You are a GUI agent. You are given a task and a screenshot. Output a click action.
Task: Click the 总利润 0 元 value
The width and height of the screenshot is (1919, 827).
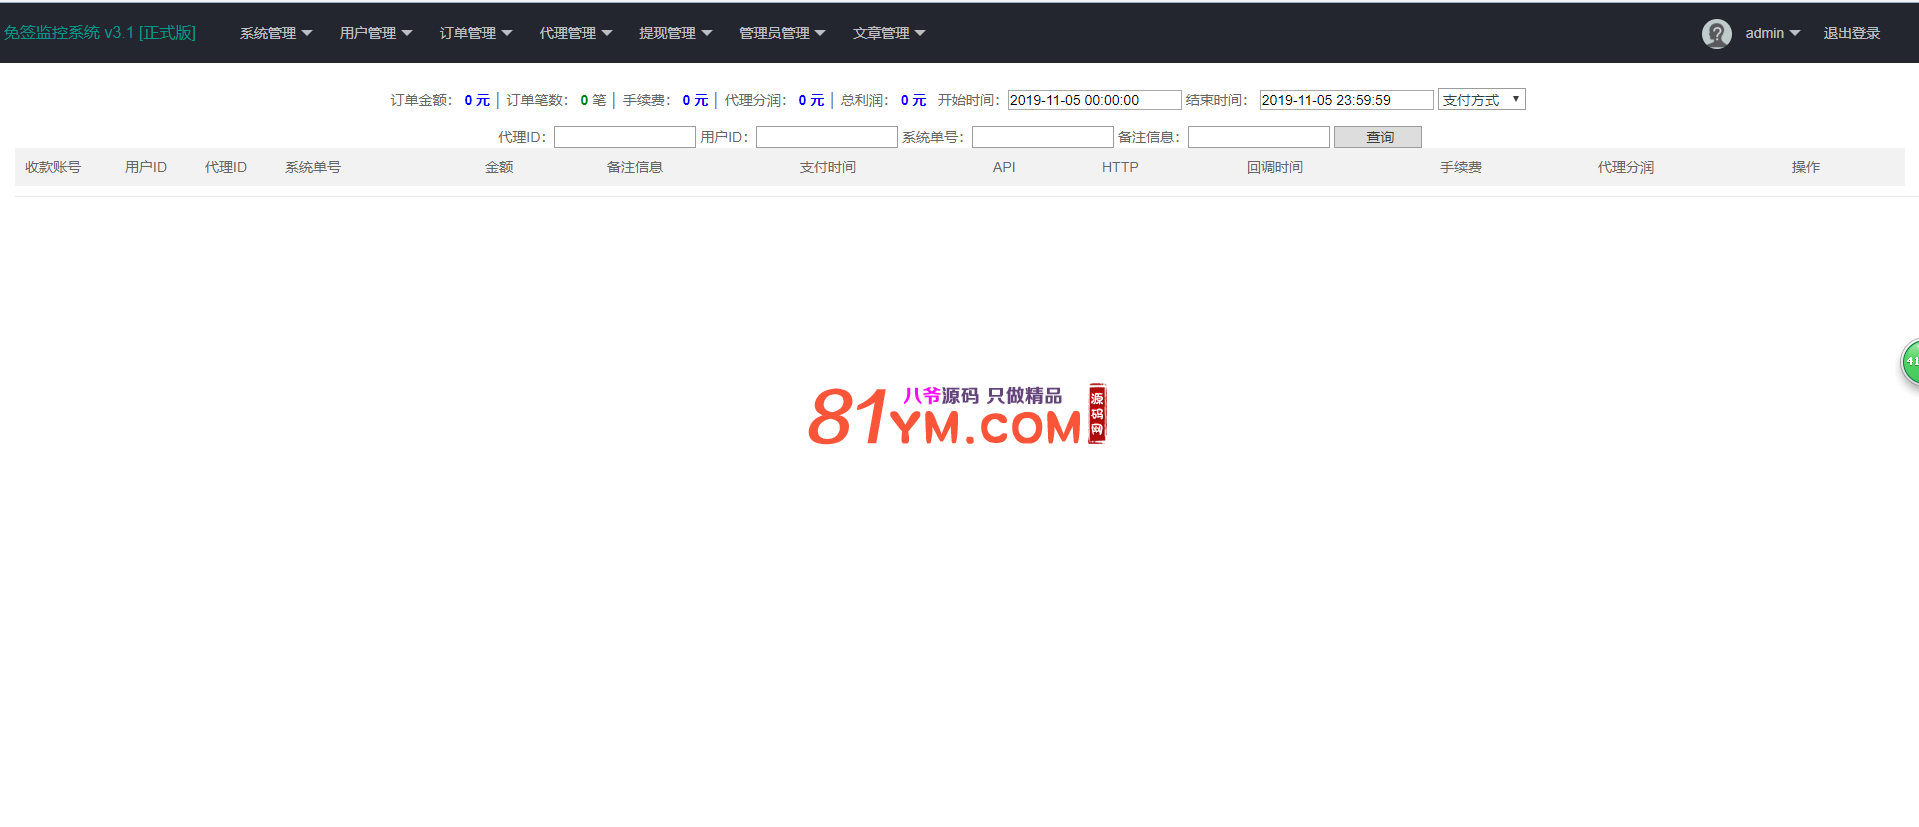pos(913,100)
